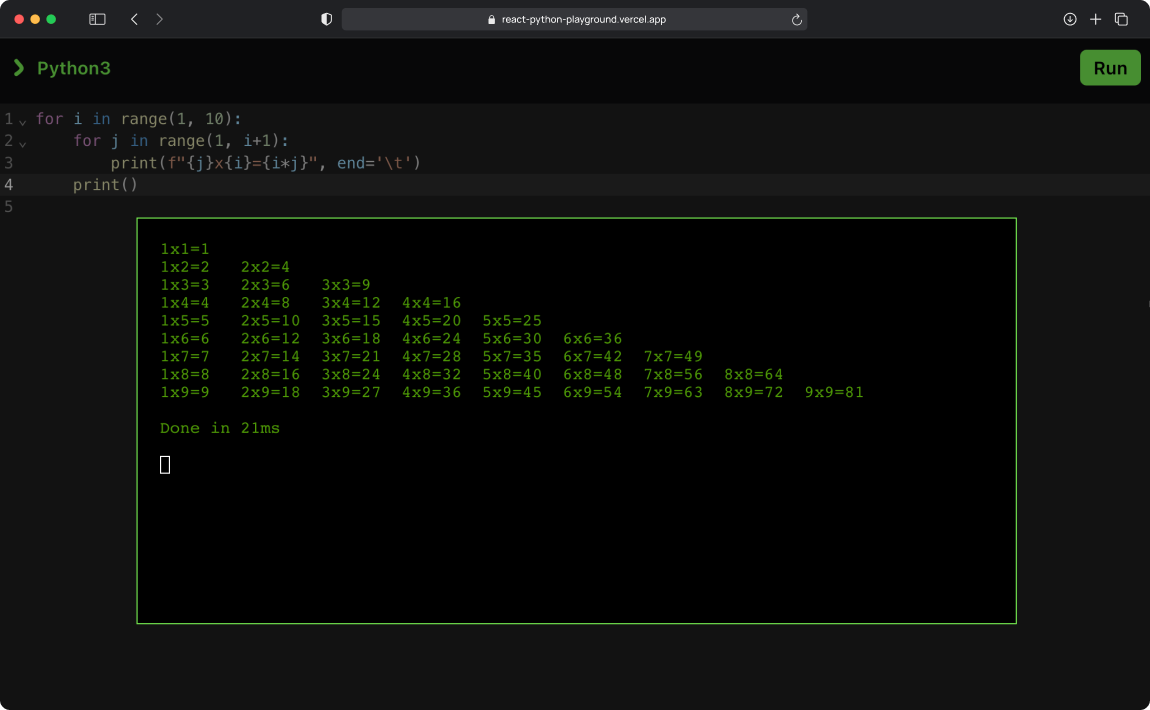The image size is (1150, 710).
Task: Go back using the back arrow
Action: pyautogui.click(x=135, y=19)
